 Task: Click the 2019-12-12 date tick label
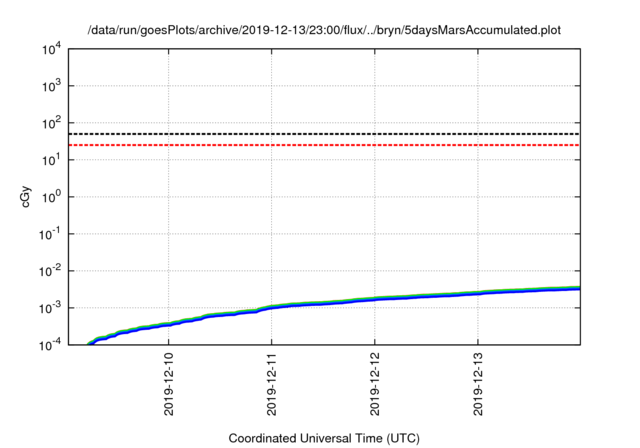point(375,384)
